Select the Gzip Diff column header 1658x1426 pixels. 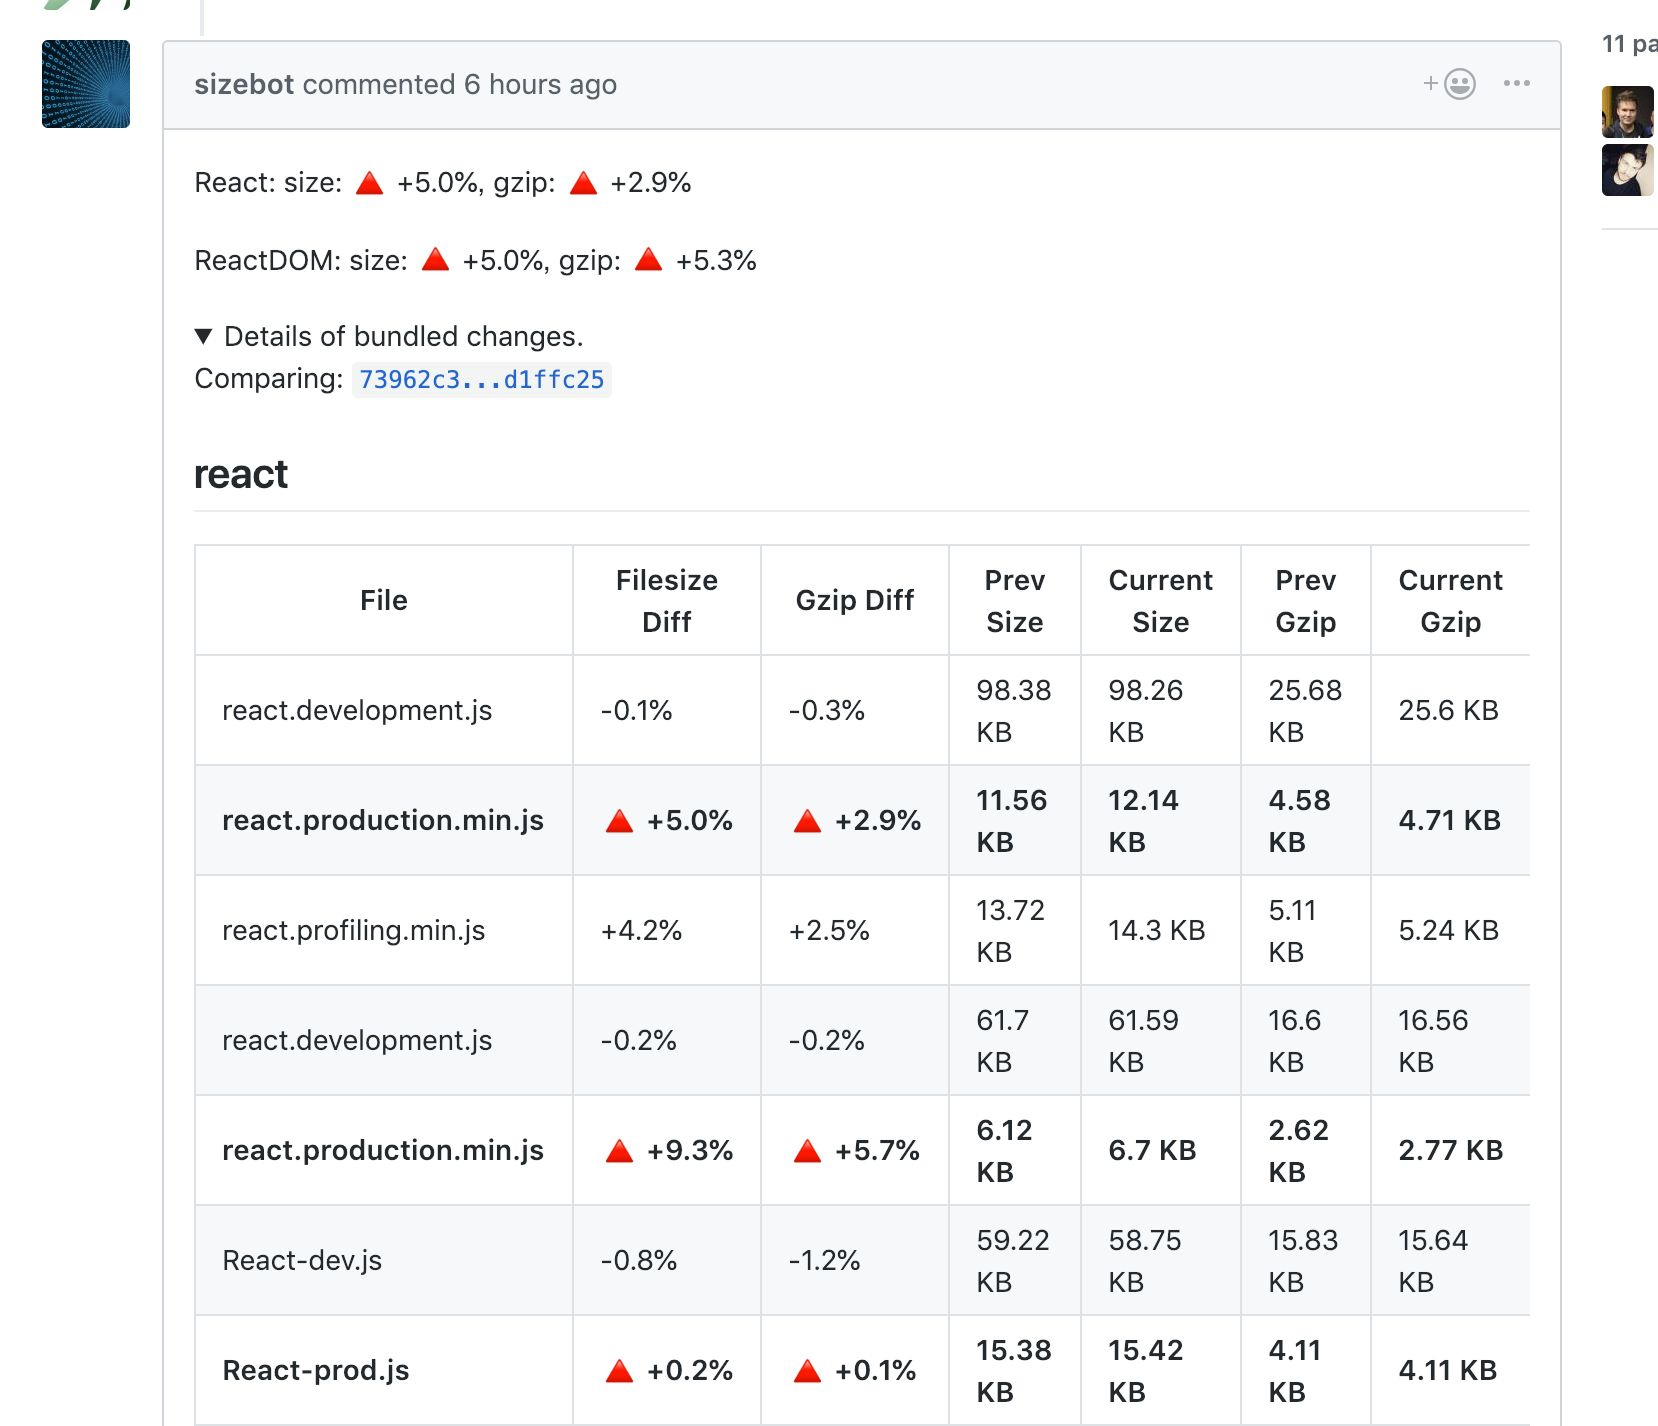click(x=855, y=600)
